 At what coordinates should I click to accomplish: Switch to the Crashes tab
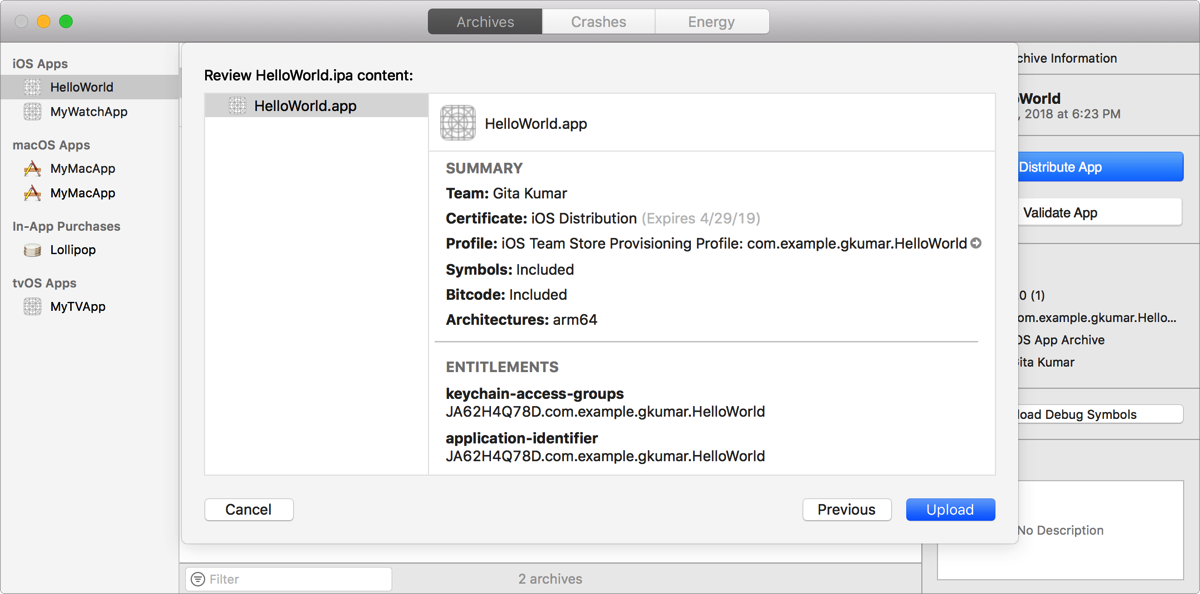pos(598,22)
